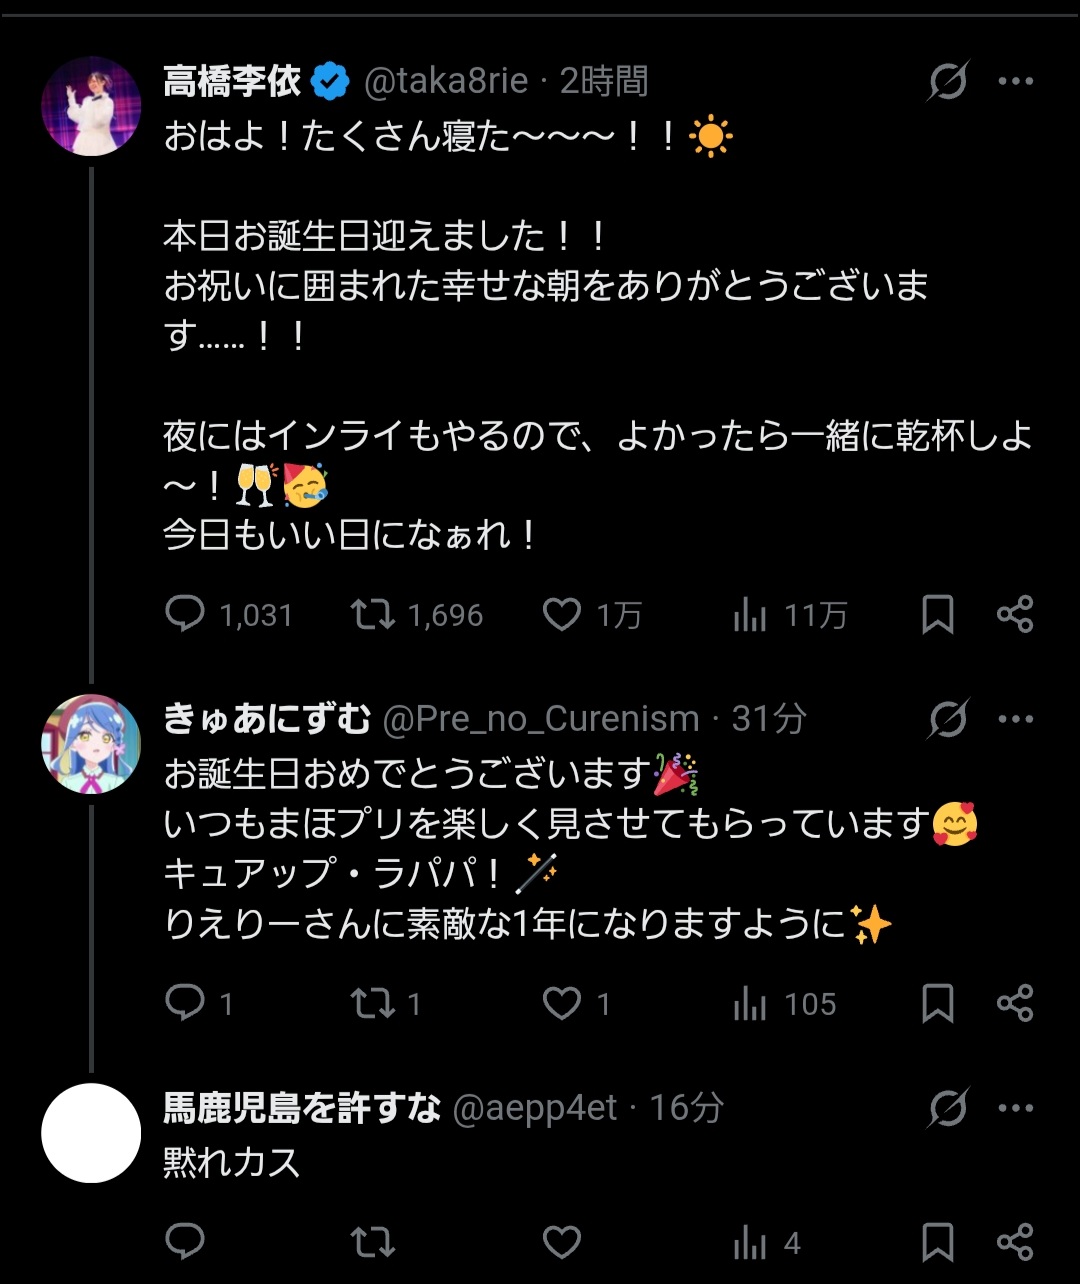Open @taka8rie profile handle link
This screenshot has width=1080, height=1284.
click(446, 81)
